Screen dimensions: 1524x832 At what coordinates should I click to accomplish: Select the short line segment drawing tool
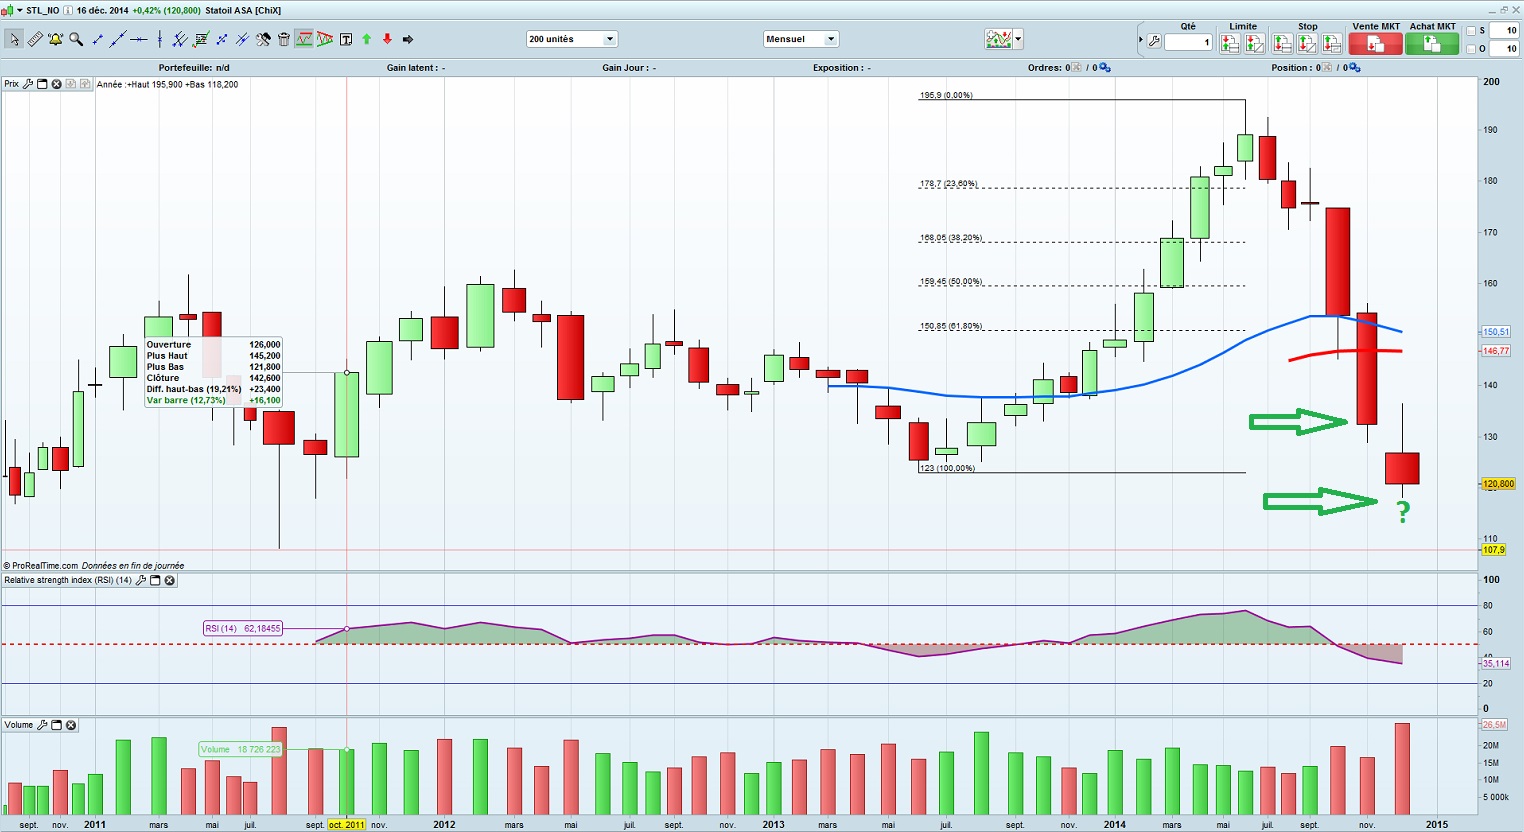(98, 39)
